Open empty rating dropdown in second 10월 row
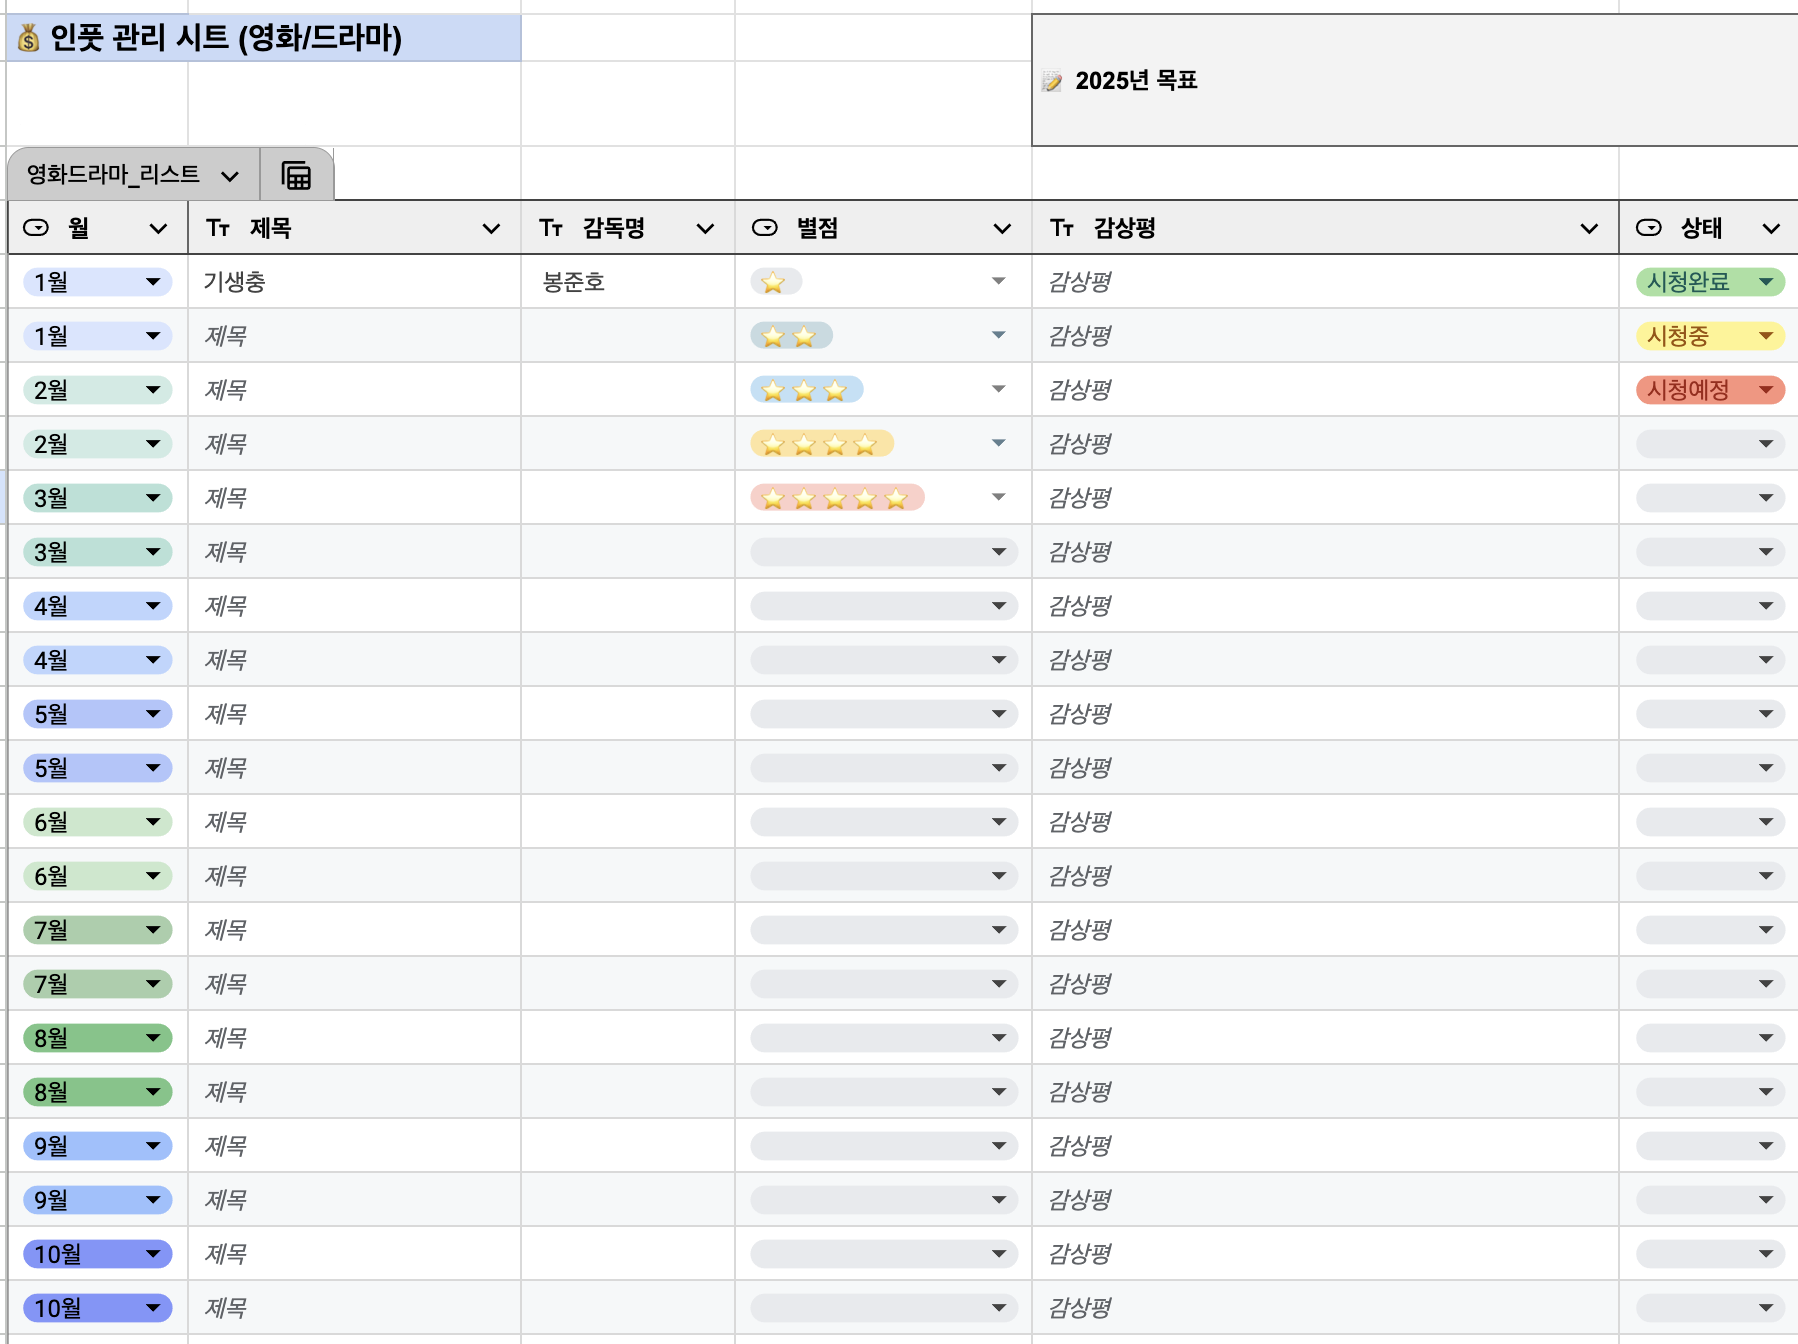 tap(884, 1308)
